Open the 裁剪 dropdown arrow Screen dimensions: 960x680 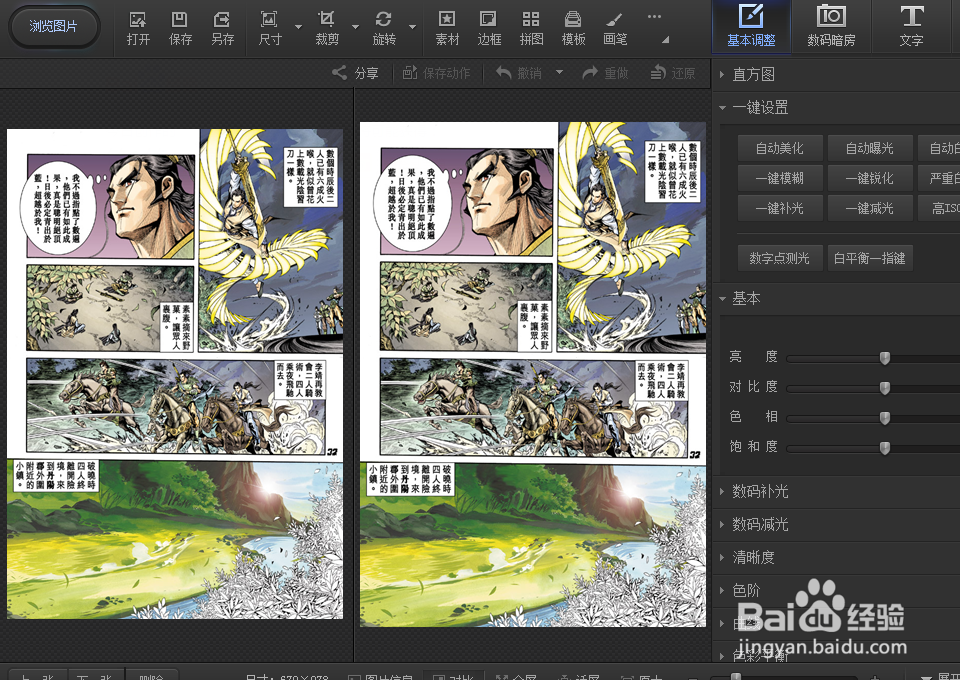[355, 27]
